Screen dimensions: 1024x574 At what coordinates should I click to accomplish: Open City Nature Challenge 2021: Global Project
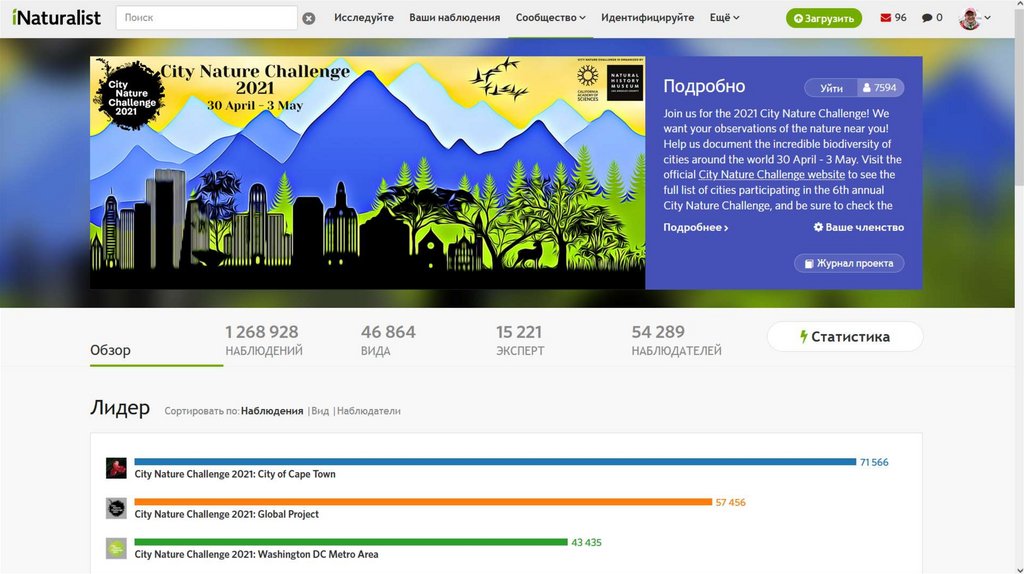point(227,514)
